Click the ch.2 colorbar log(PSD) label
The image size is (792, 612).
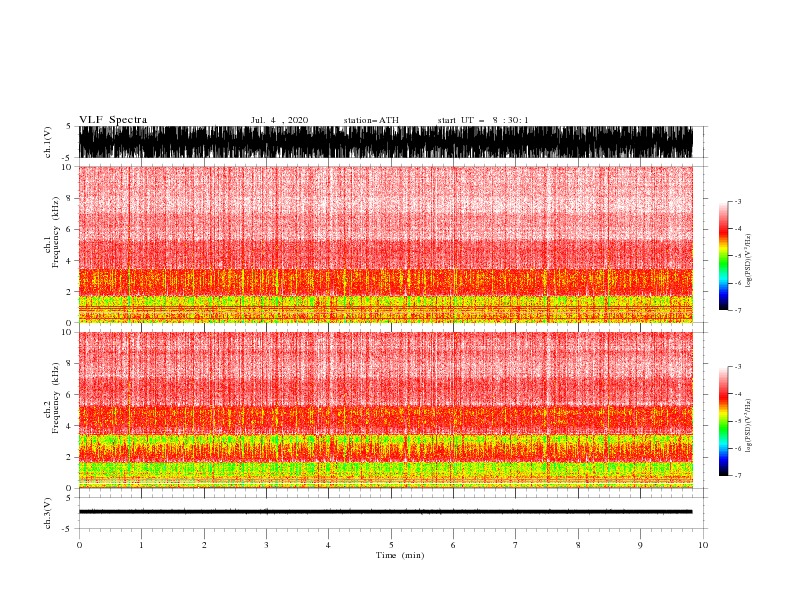(x=748, y=426)
